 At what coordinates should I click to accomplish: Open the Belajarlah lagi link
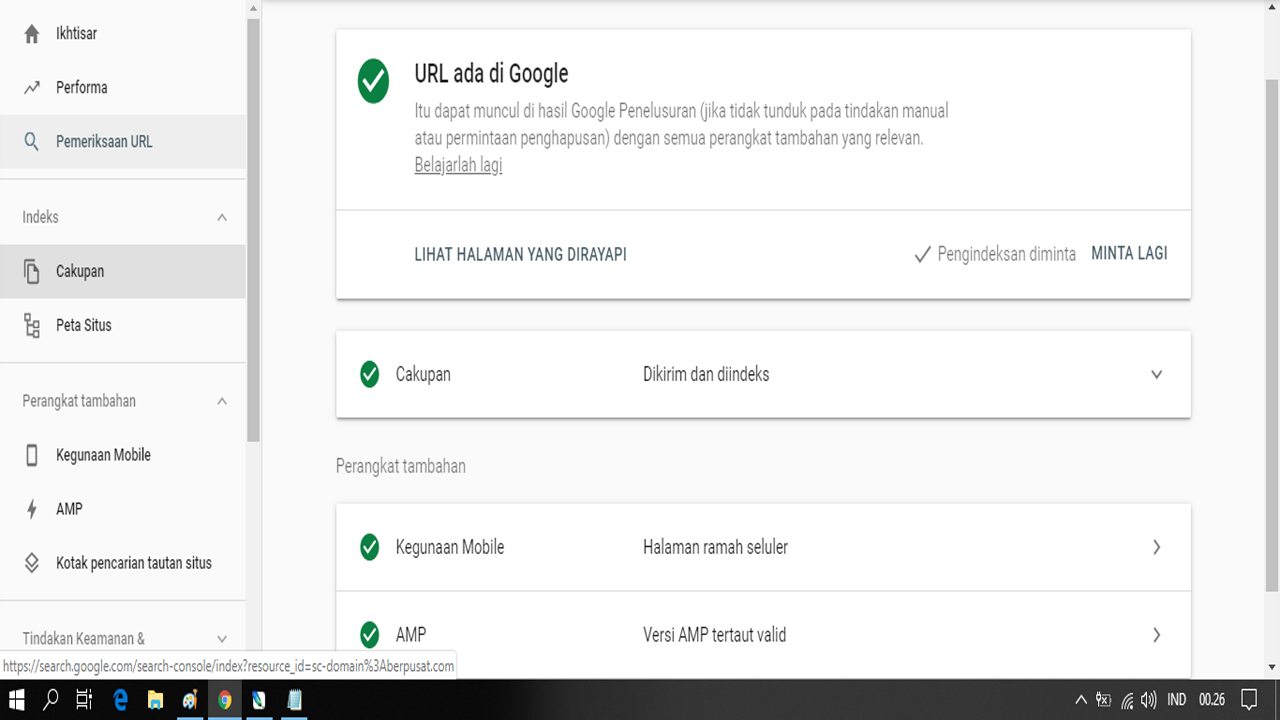click(x=457, y=165)
